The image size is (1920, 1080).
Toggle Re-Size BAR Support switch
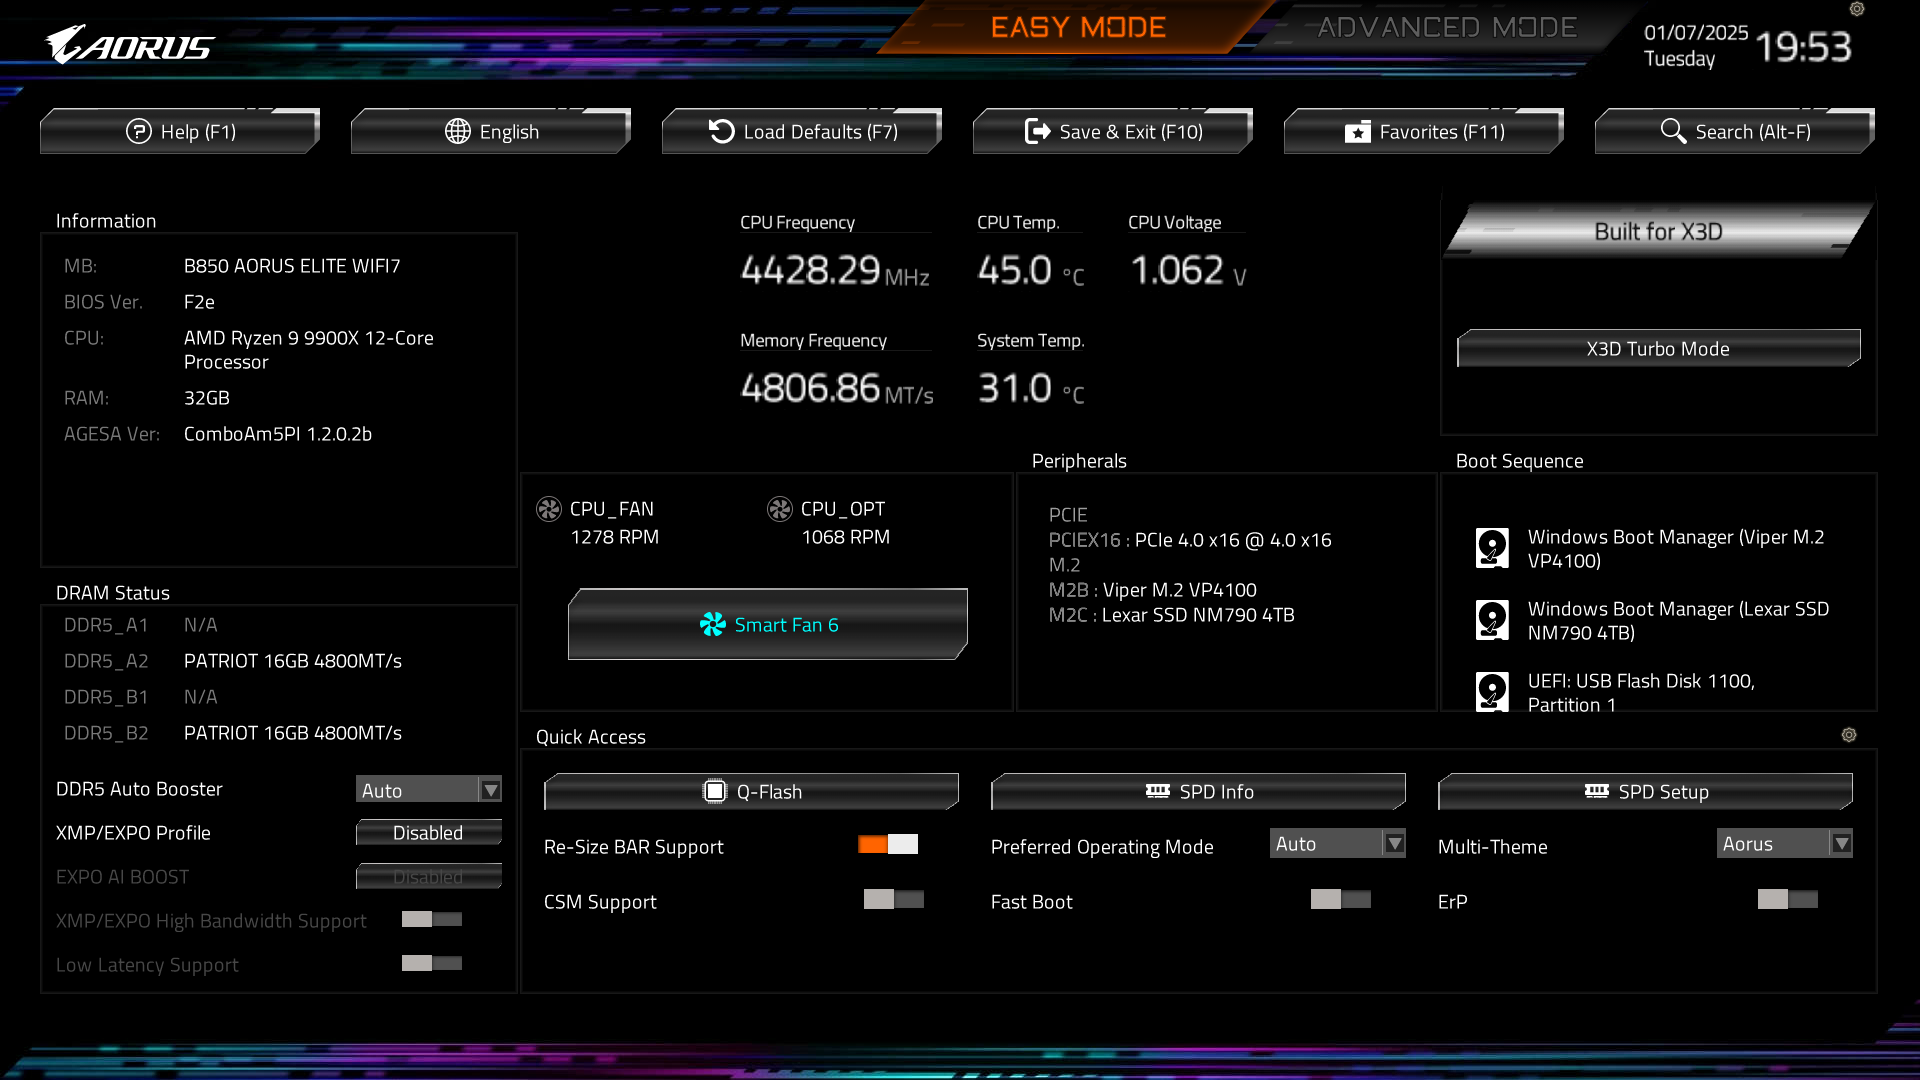point(888,844)
